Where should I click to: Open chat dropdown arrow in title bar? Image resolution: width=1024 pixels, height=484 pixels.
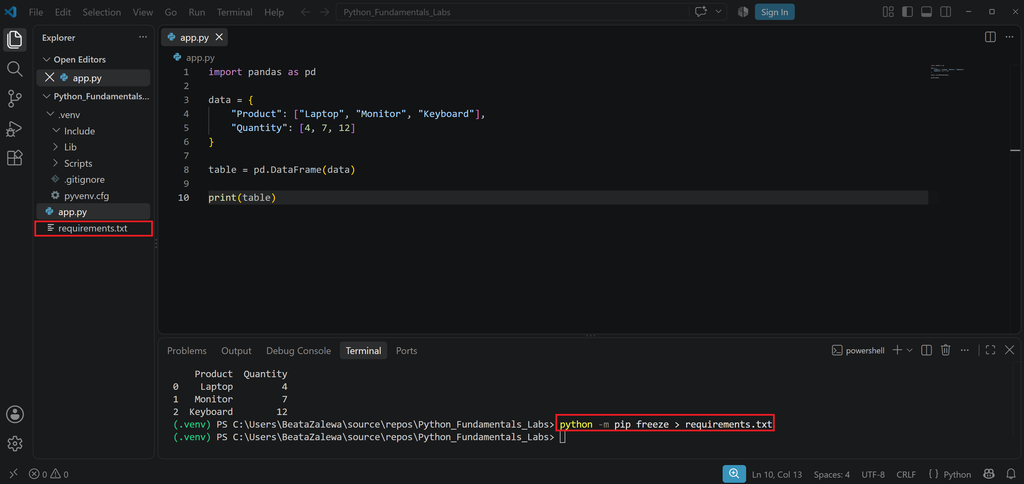(719, 12)
